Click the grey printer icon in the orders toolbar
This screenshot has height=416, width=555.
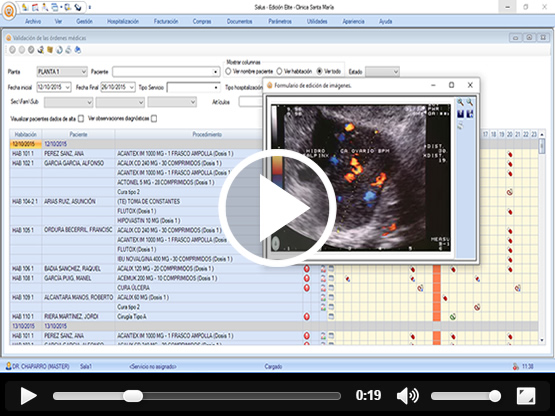tap(68, 50)
